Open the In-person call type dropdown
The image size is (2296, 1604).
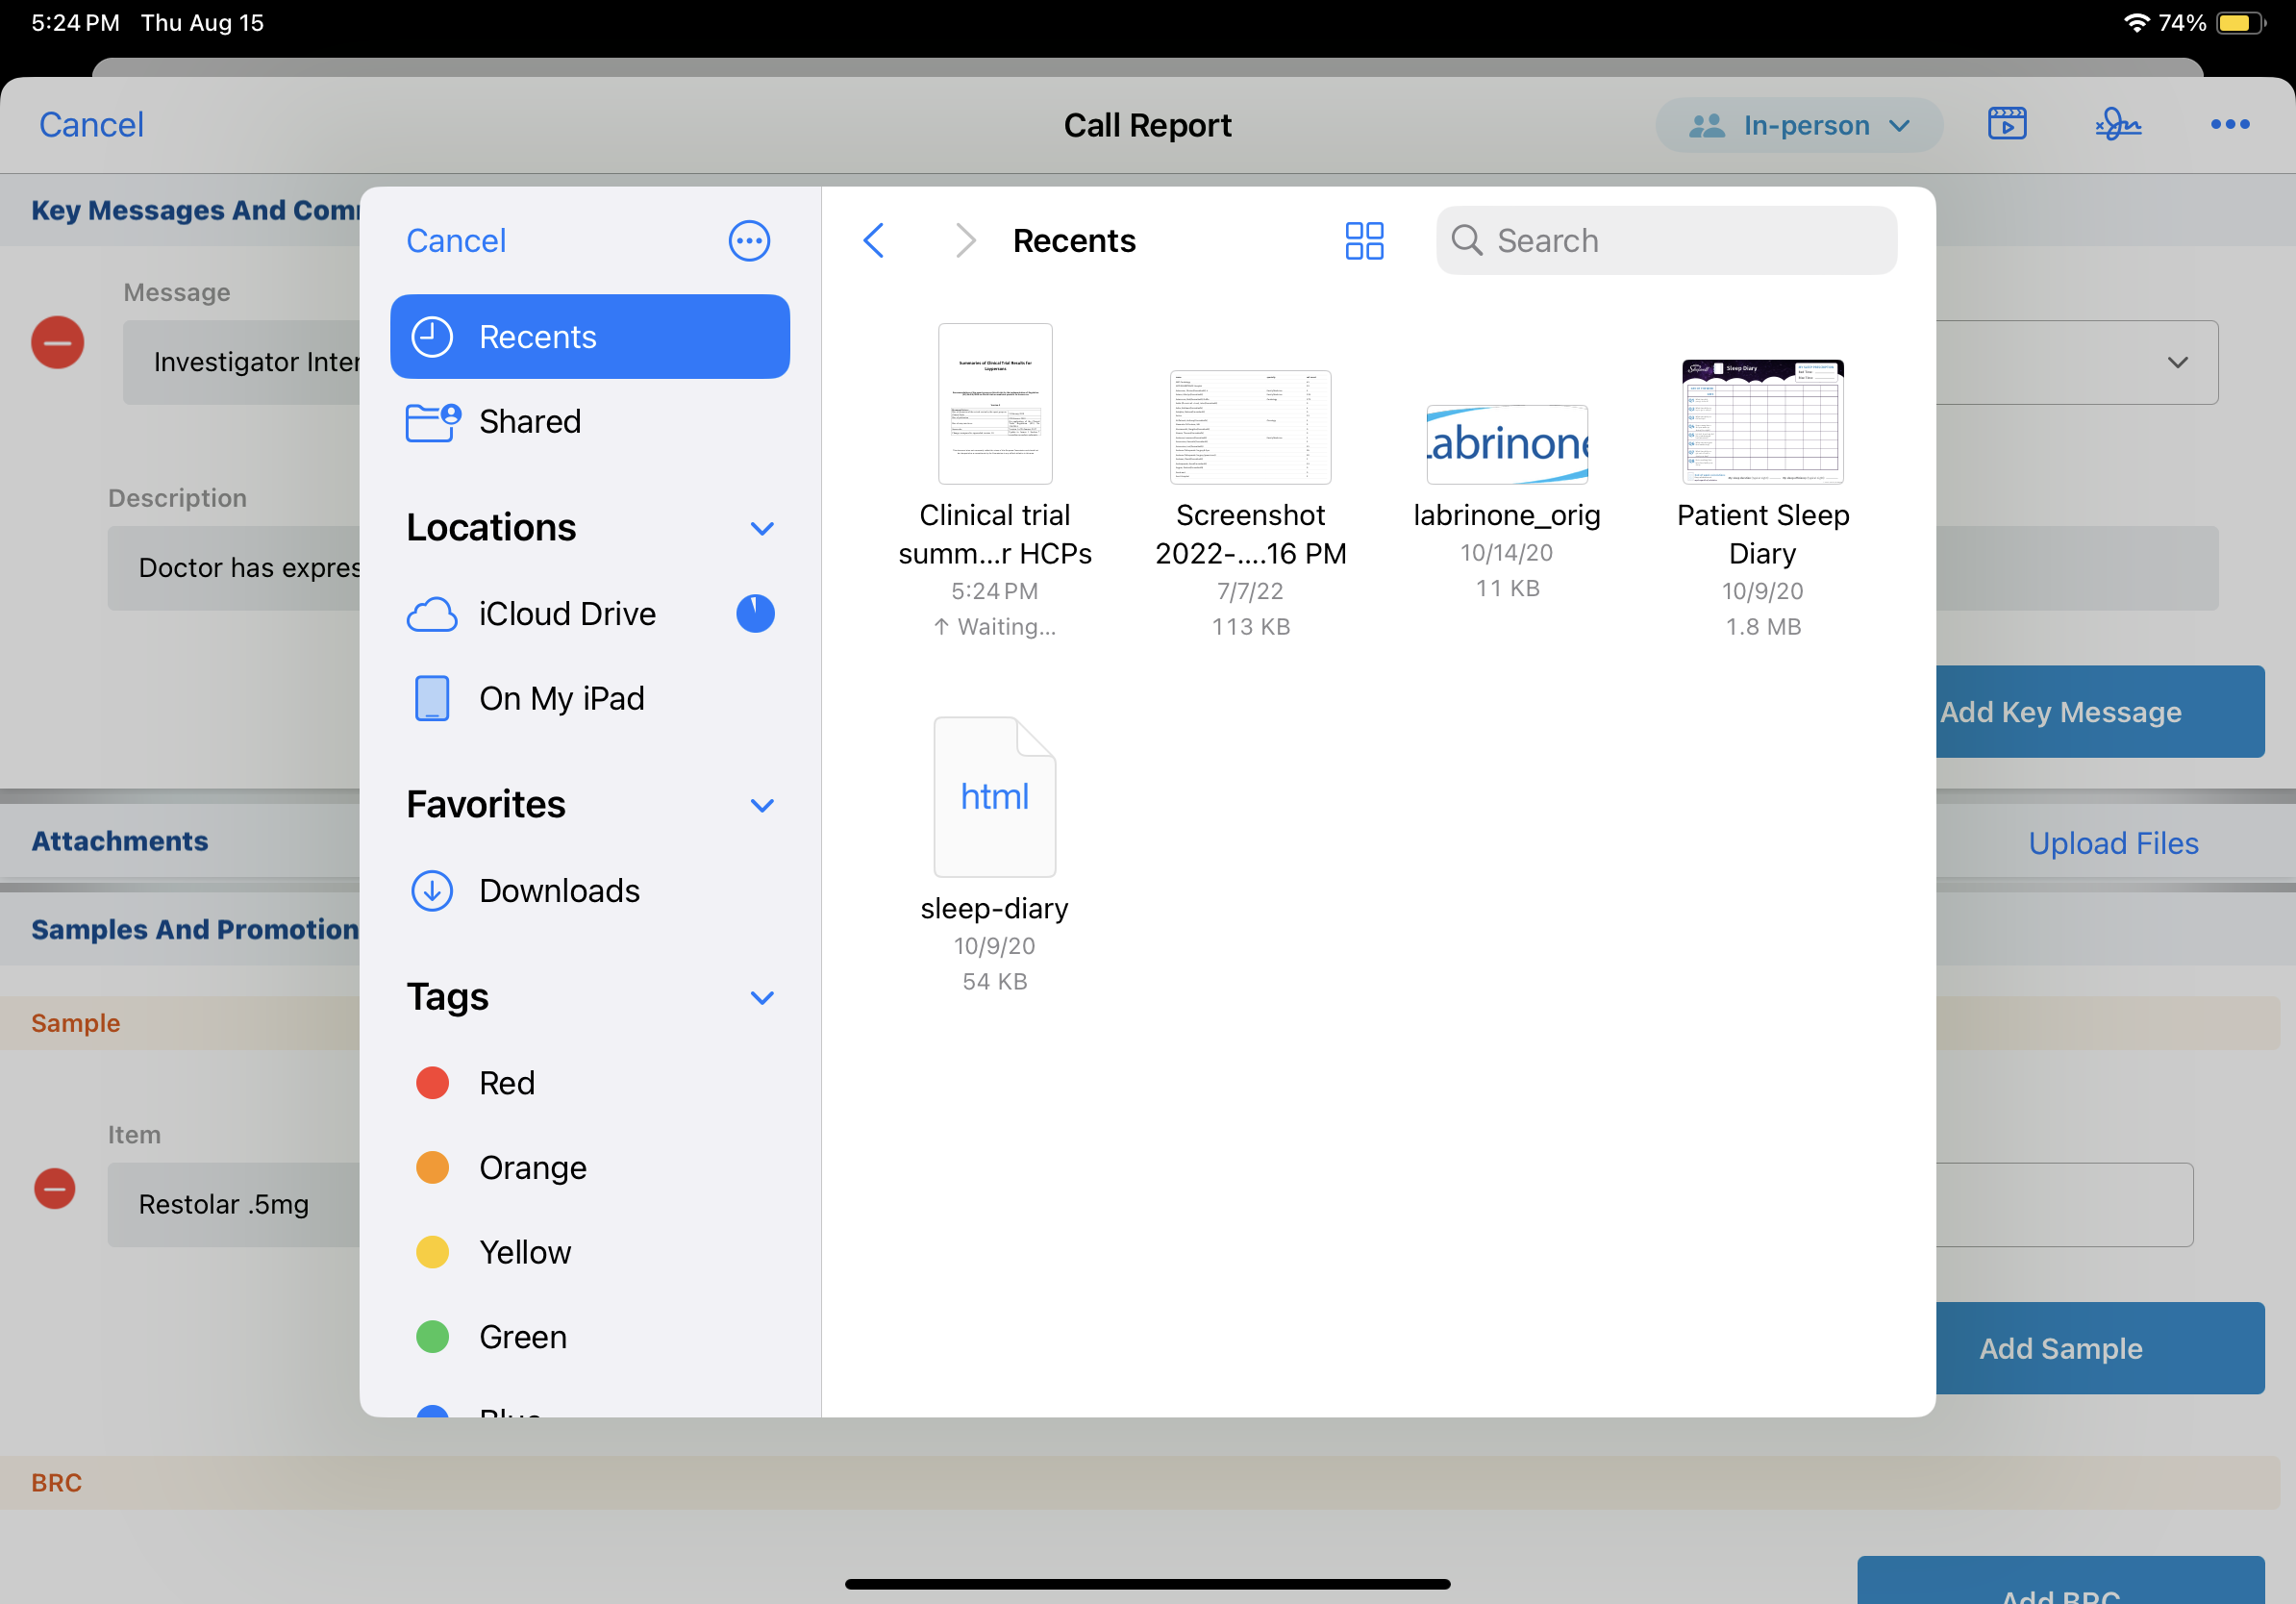[1798, 125]
